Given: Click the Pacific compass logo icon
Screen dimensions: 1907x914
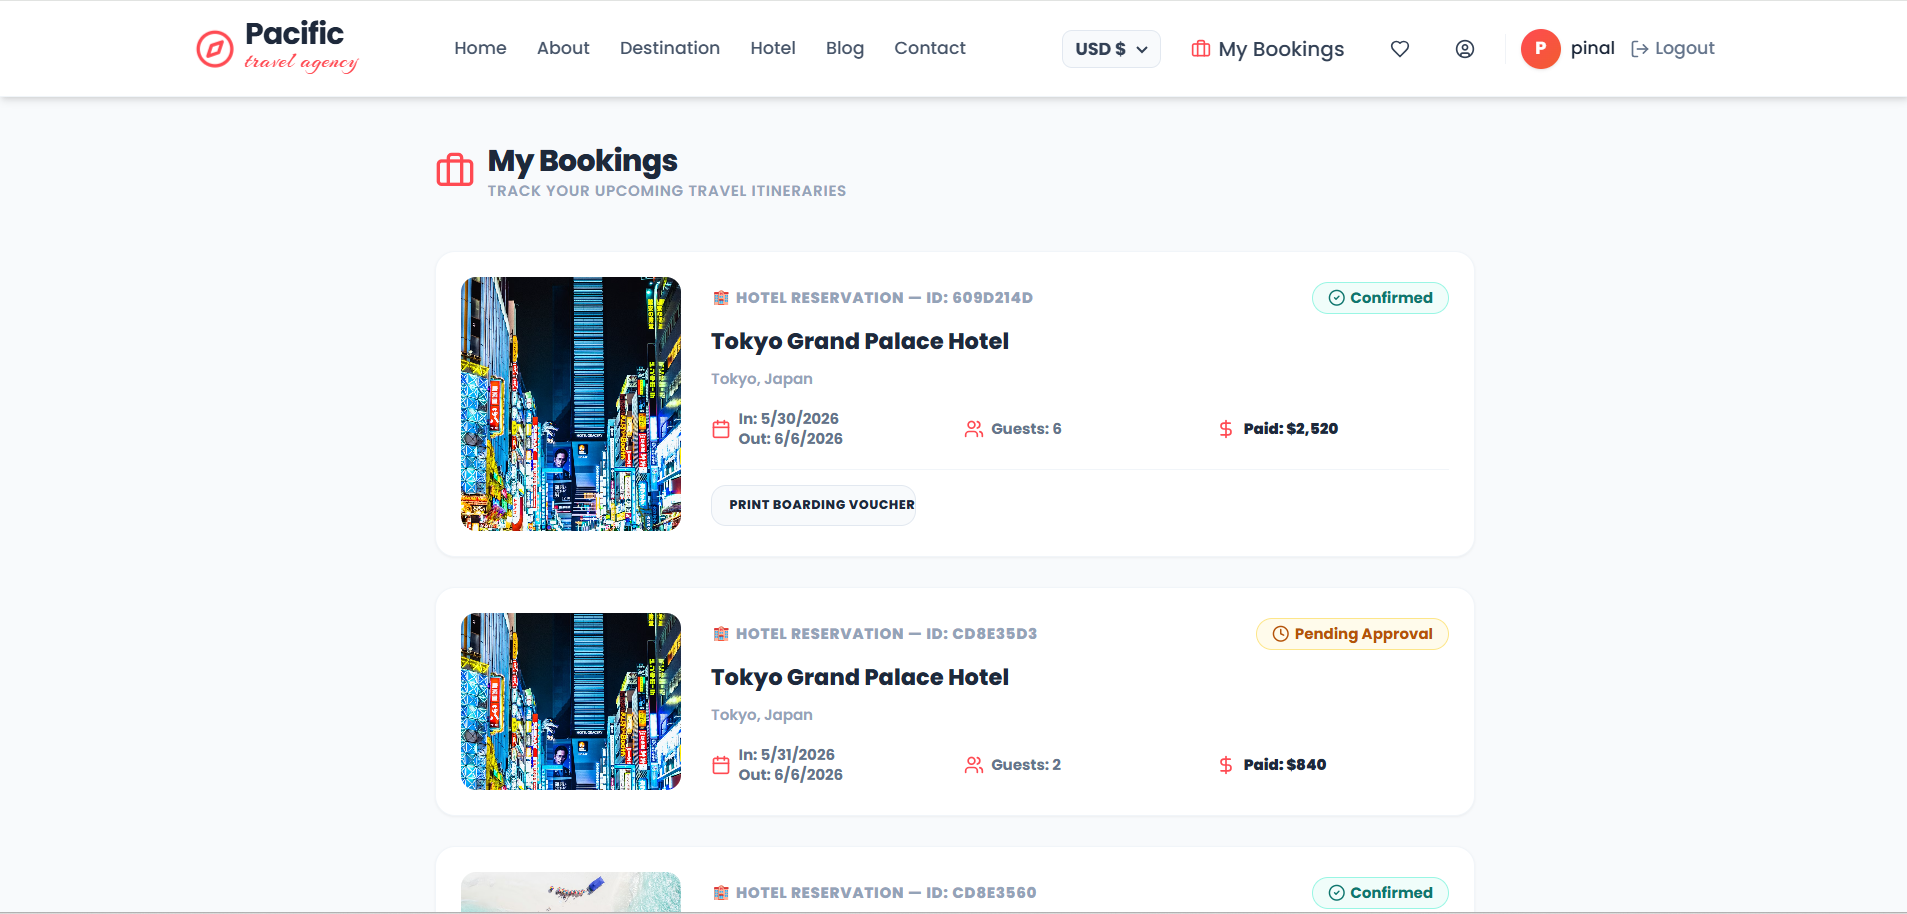Looking at the screenshot, I should [x=215, y=48].
